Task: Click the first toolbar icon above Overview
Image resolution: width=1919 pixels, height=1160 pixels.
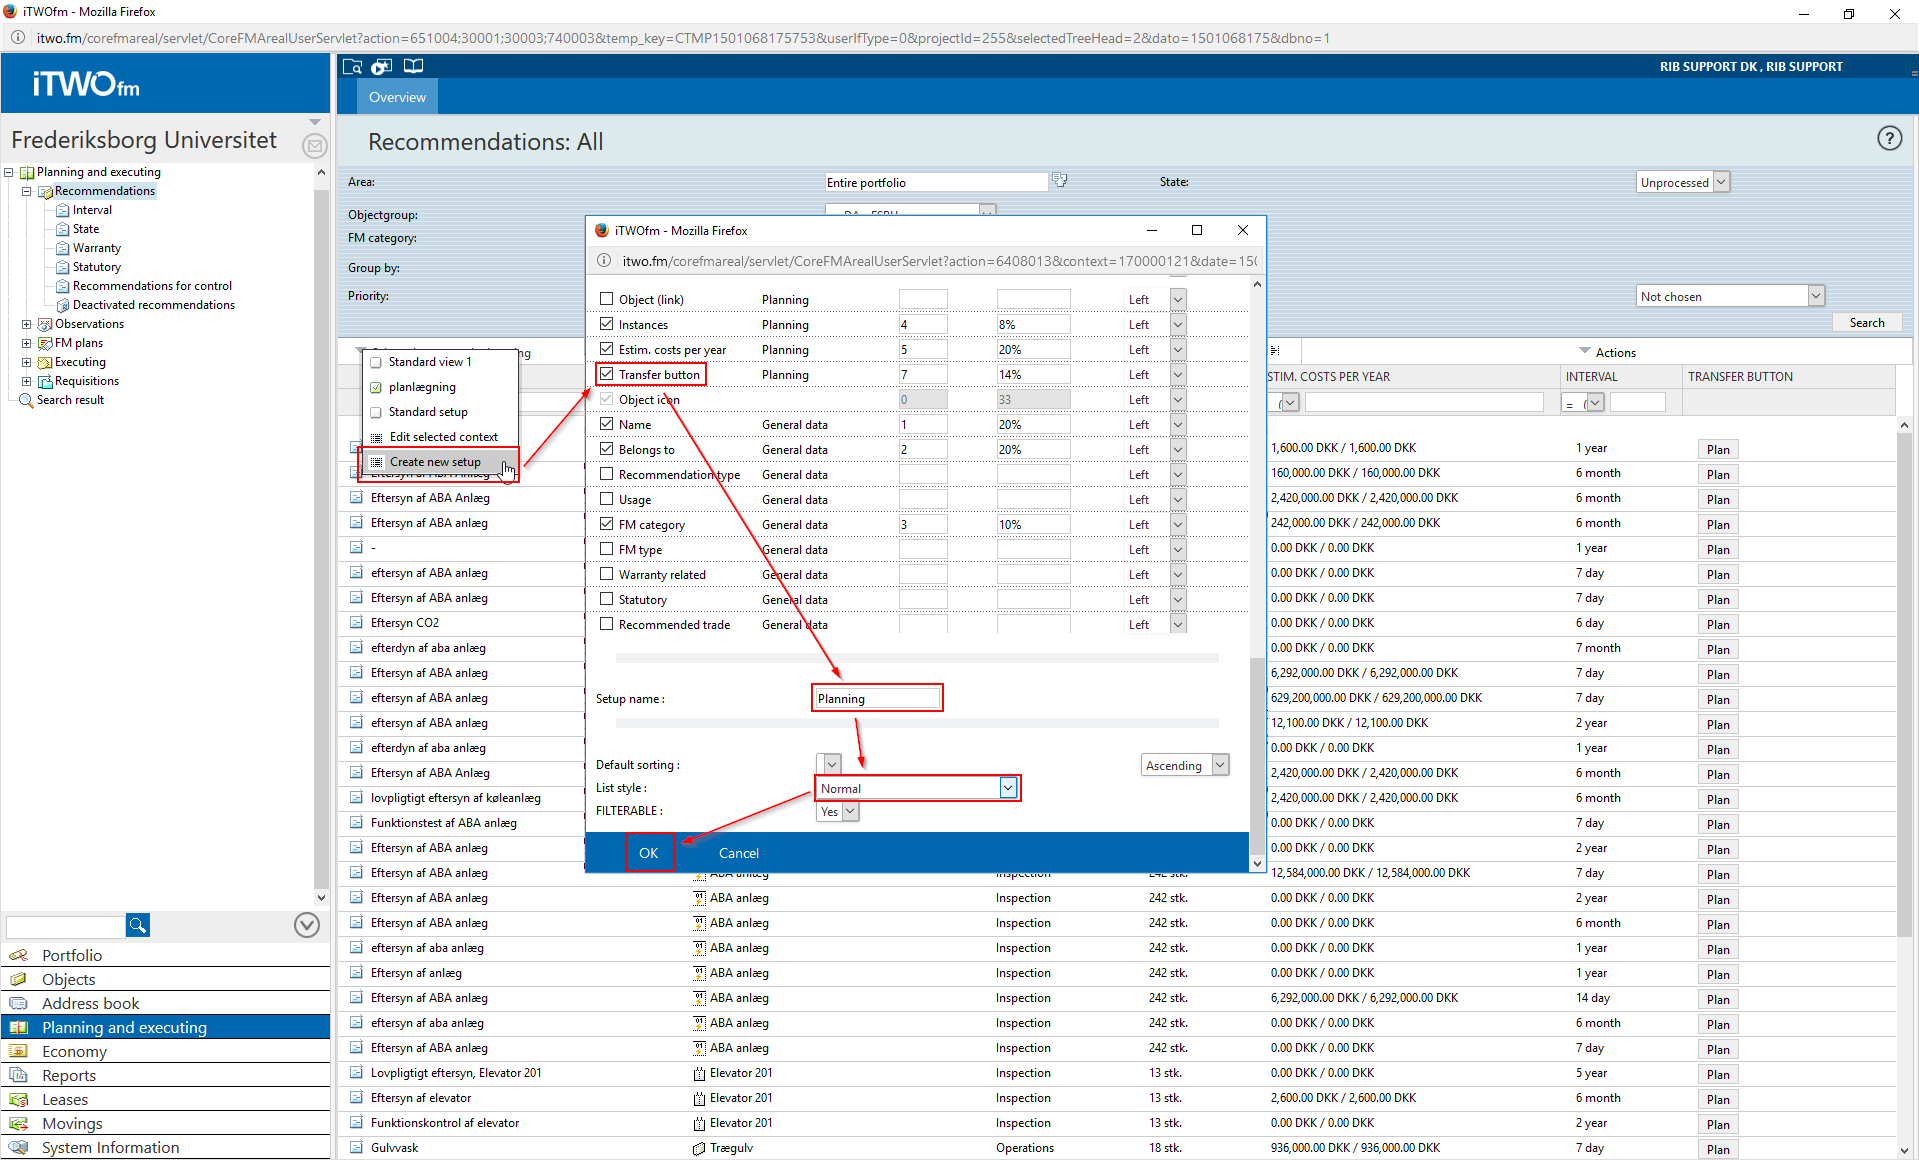Action: click(352, 67)
